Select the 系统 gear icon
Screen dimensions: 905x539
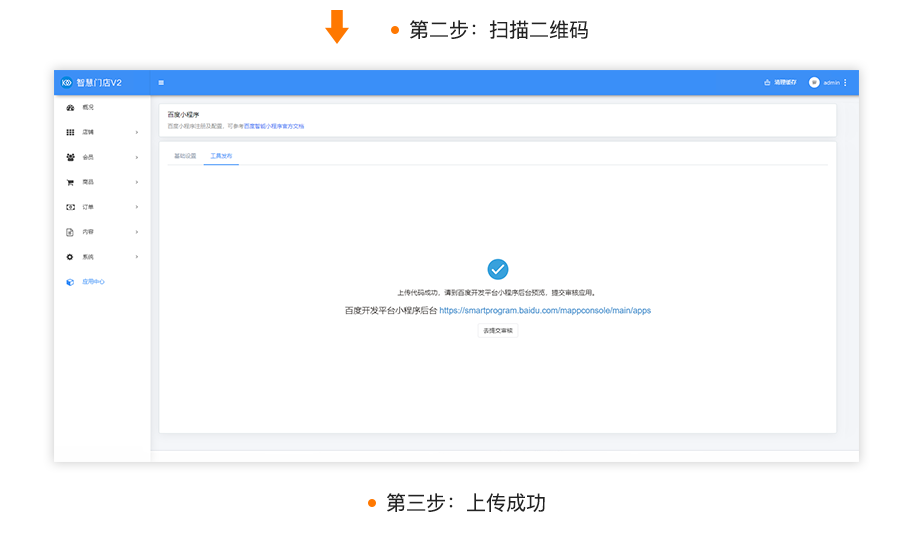click(70, 257)
